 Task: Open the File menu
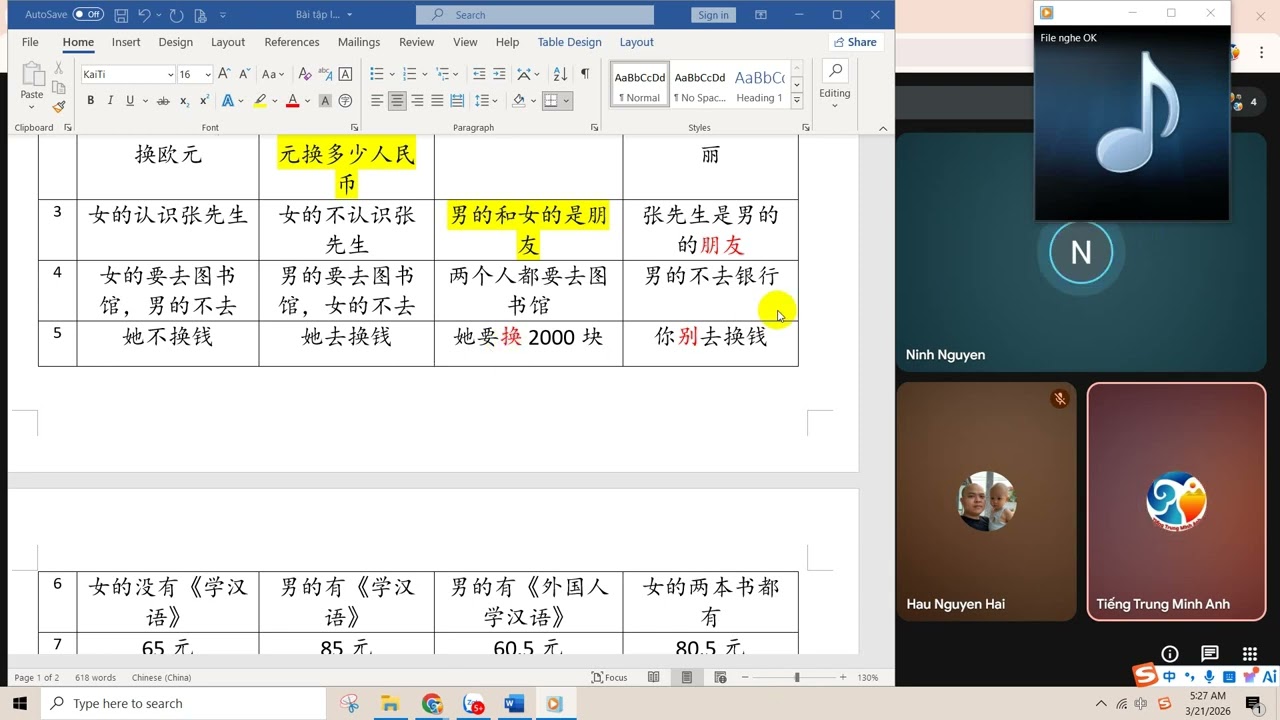30,42
